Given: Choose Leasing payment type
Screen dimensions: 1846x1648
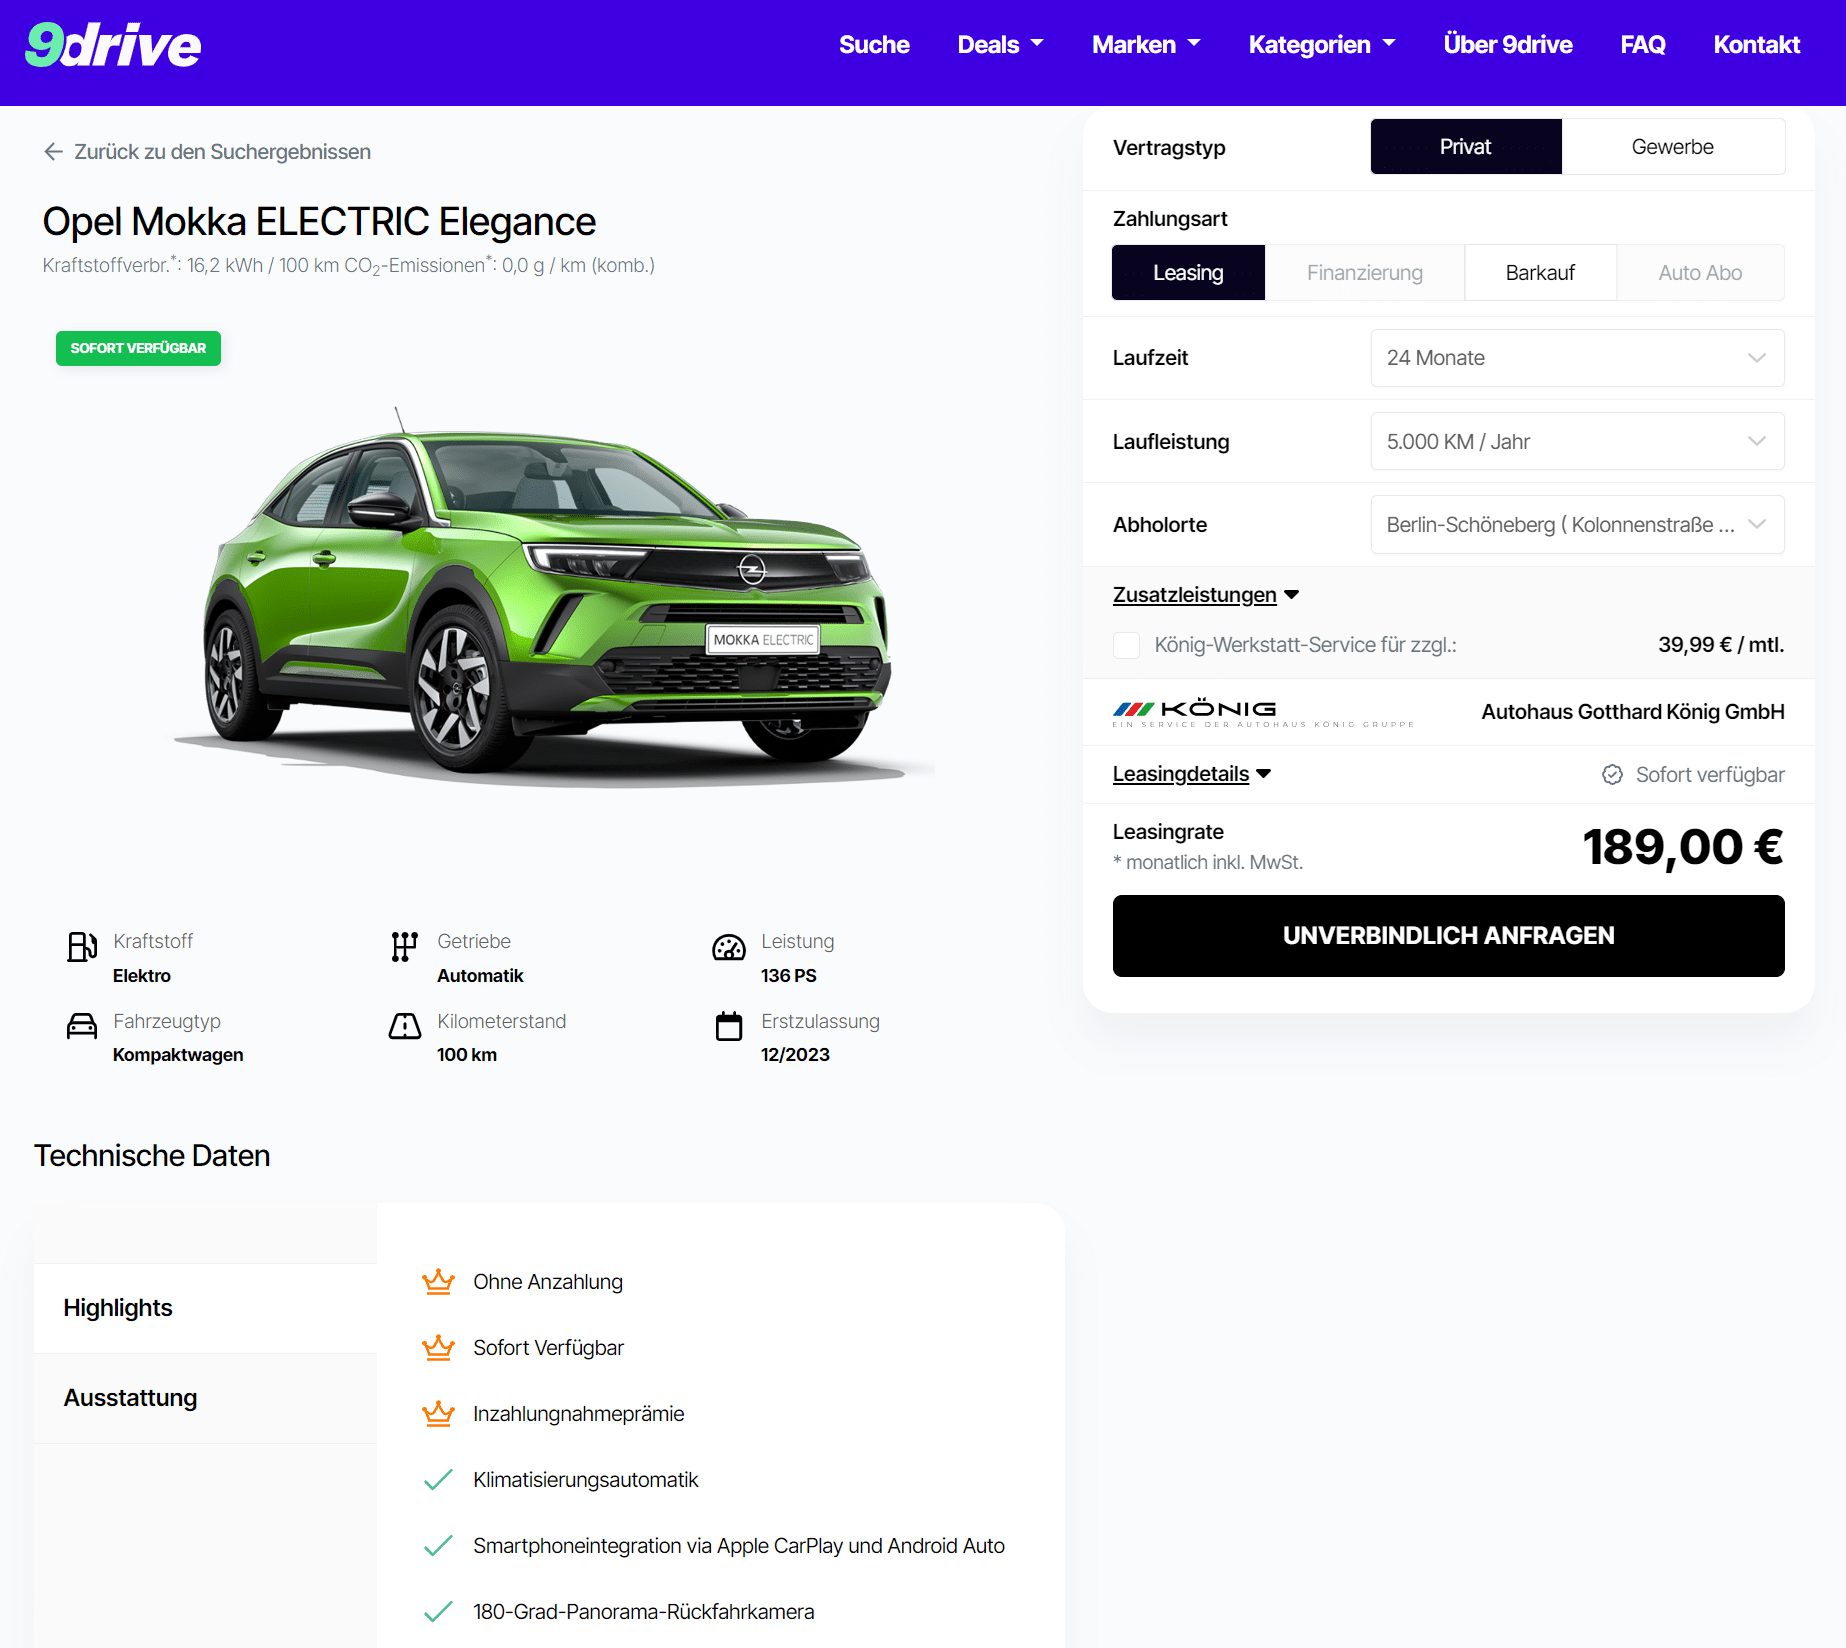Looking at the screenshot, I should pyautogui.click(x=1188, y=273).
